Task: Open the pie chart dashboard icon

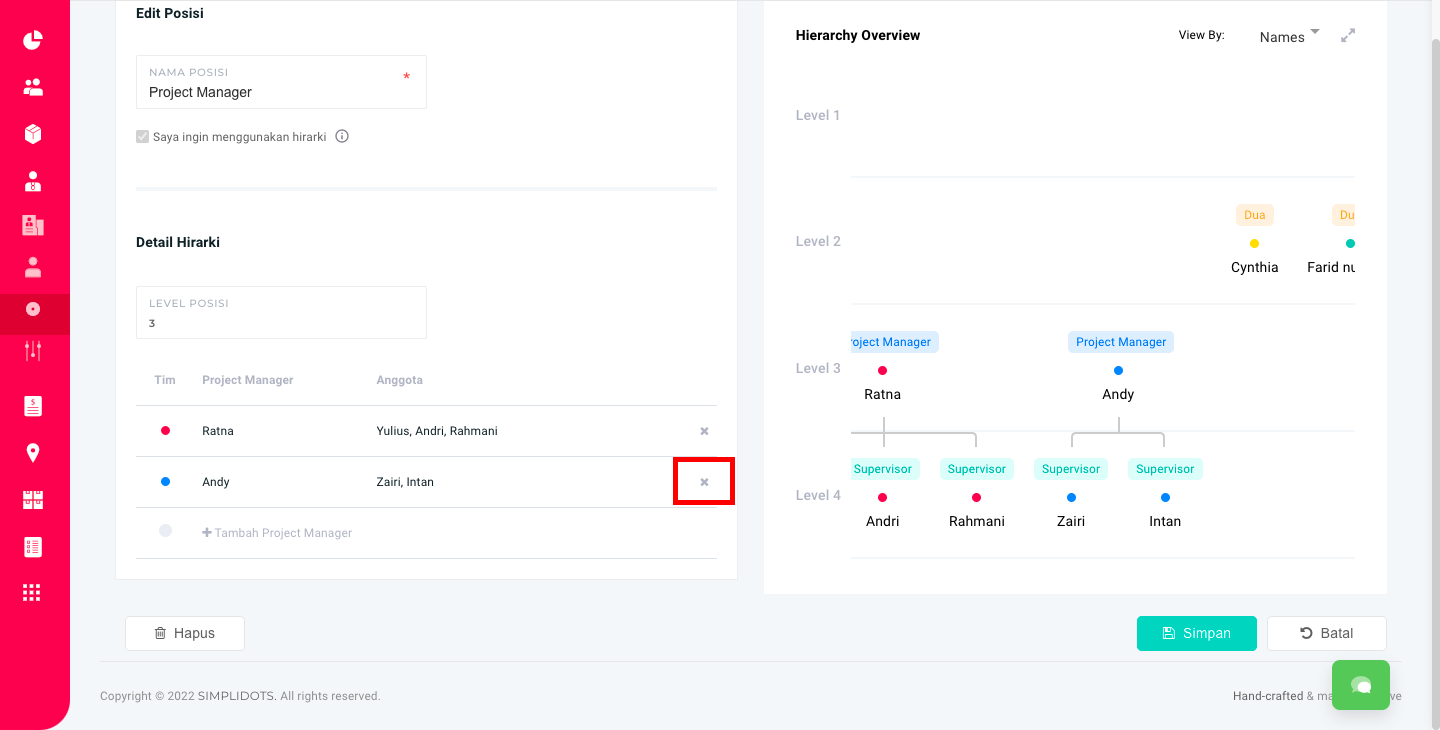Action: point(33,40)
